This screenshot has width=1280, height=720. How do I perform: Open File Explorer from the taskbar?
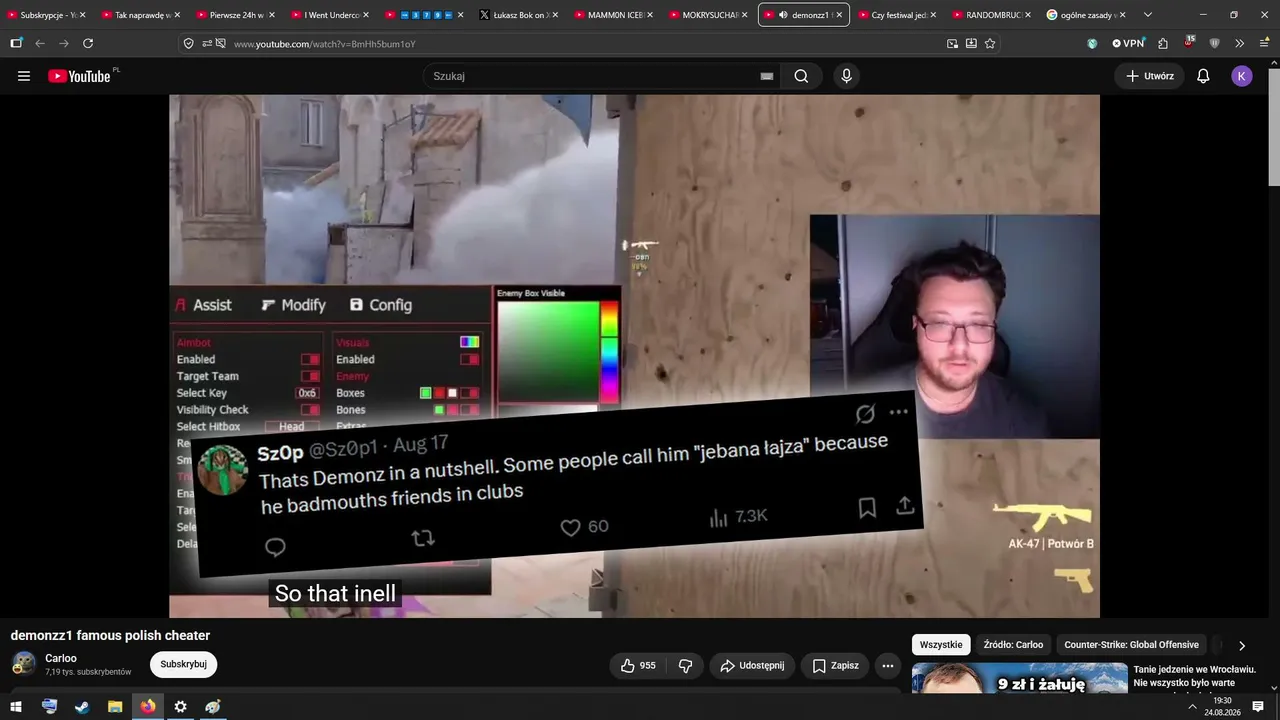click(115, 707)
